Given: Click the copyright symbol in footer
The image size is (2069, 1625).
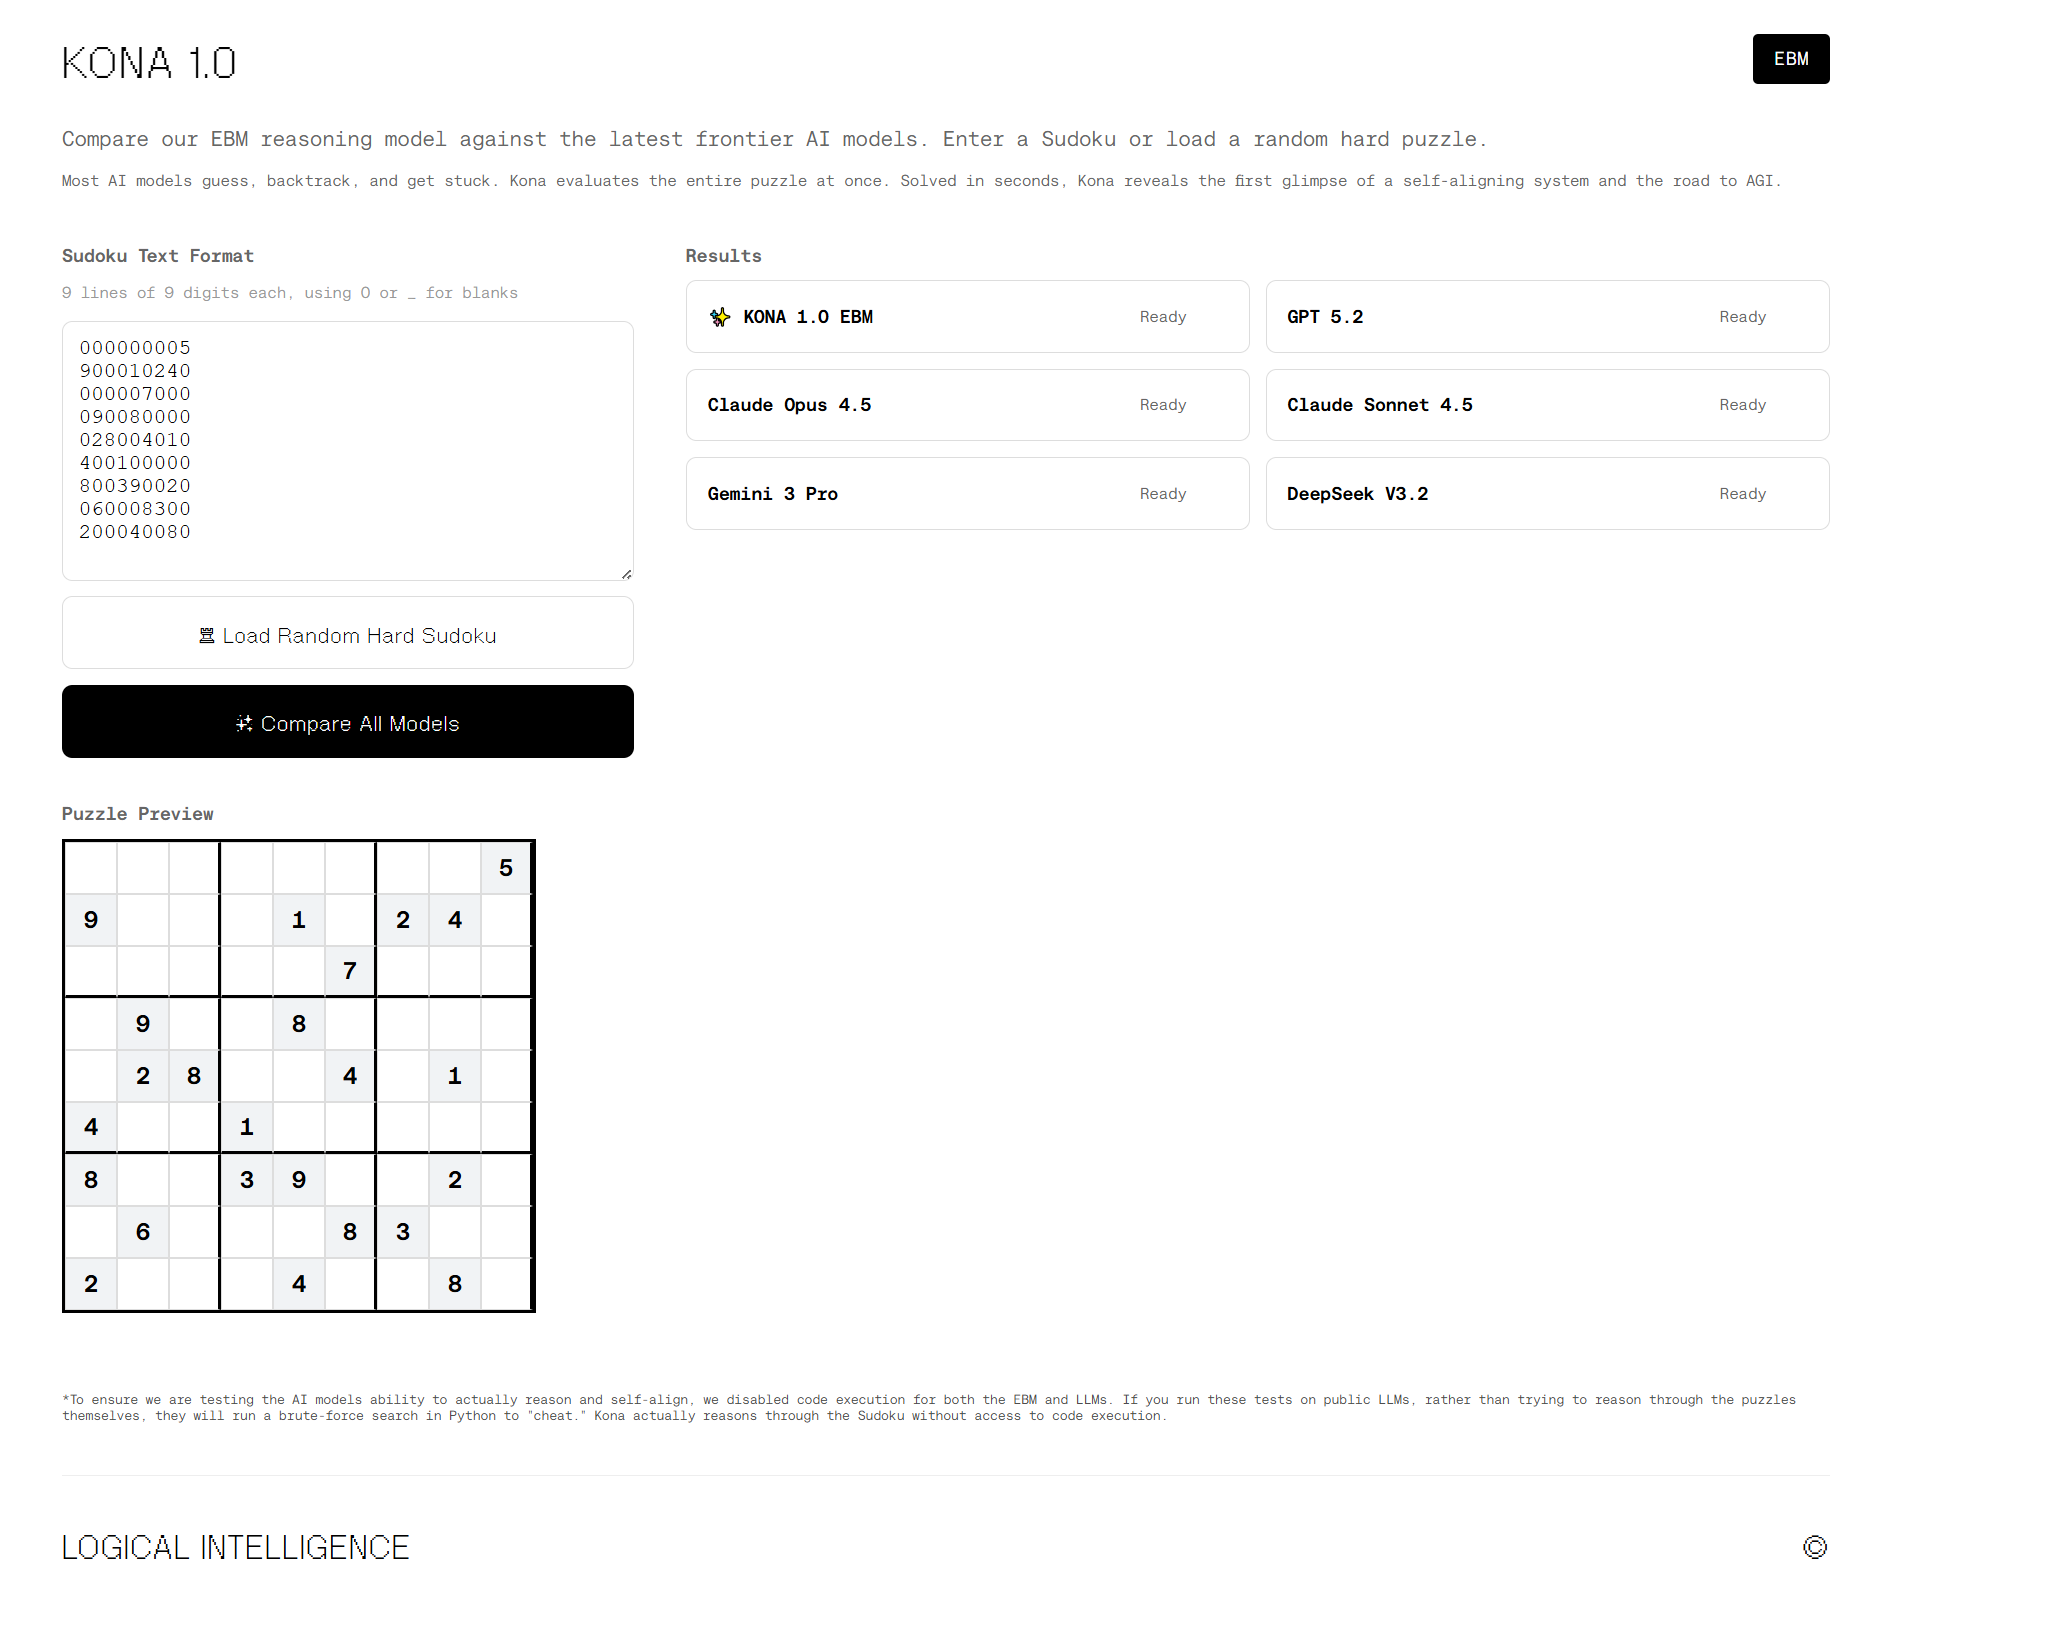Looking at the screenshot, I should coord(1814,1547).
